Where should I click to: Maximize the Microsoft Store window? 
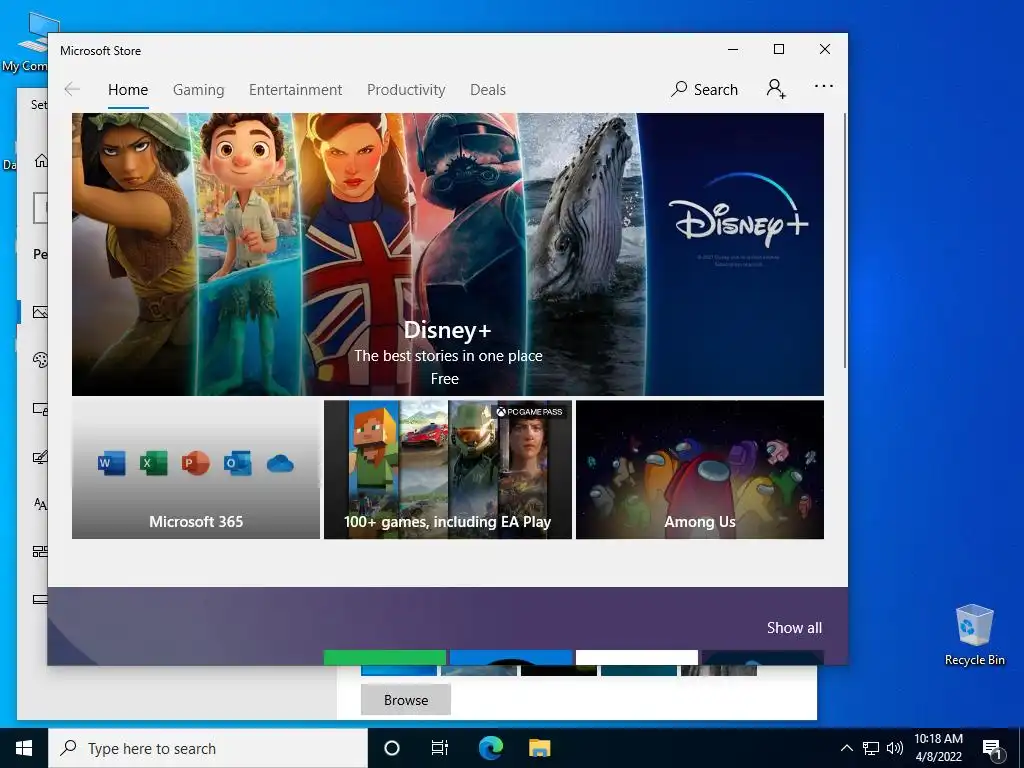(x=778, y=50)
